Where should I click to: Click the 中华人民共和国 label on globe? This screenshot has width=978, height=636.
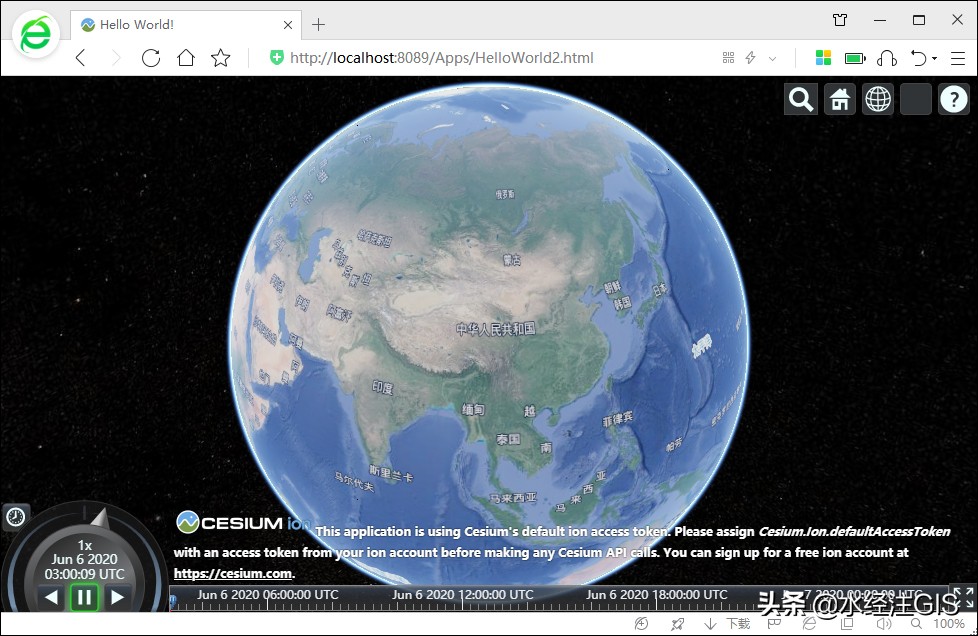click(x=495, y=329)
